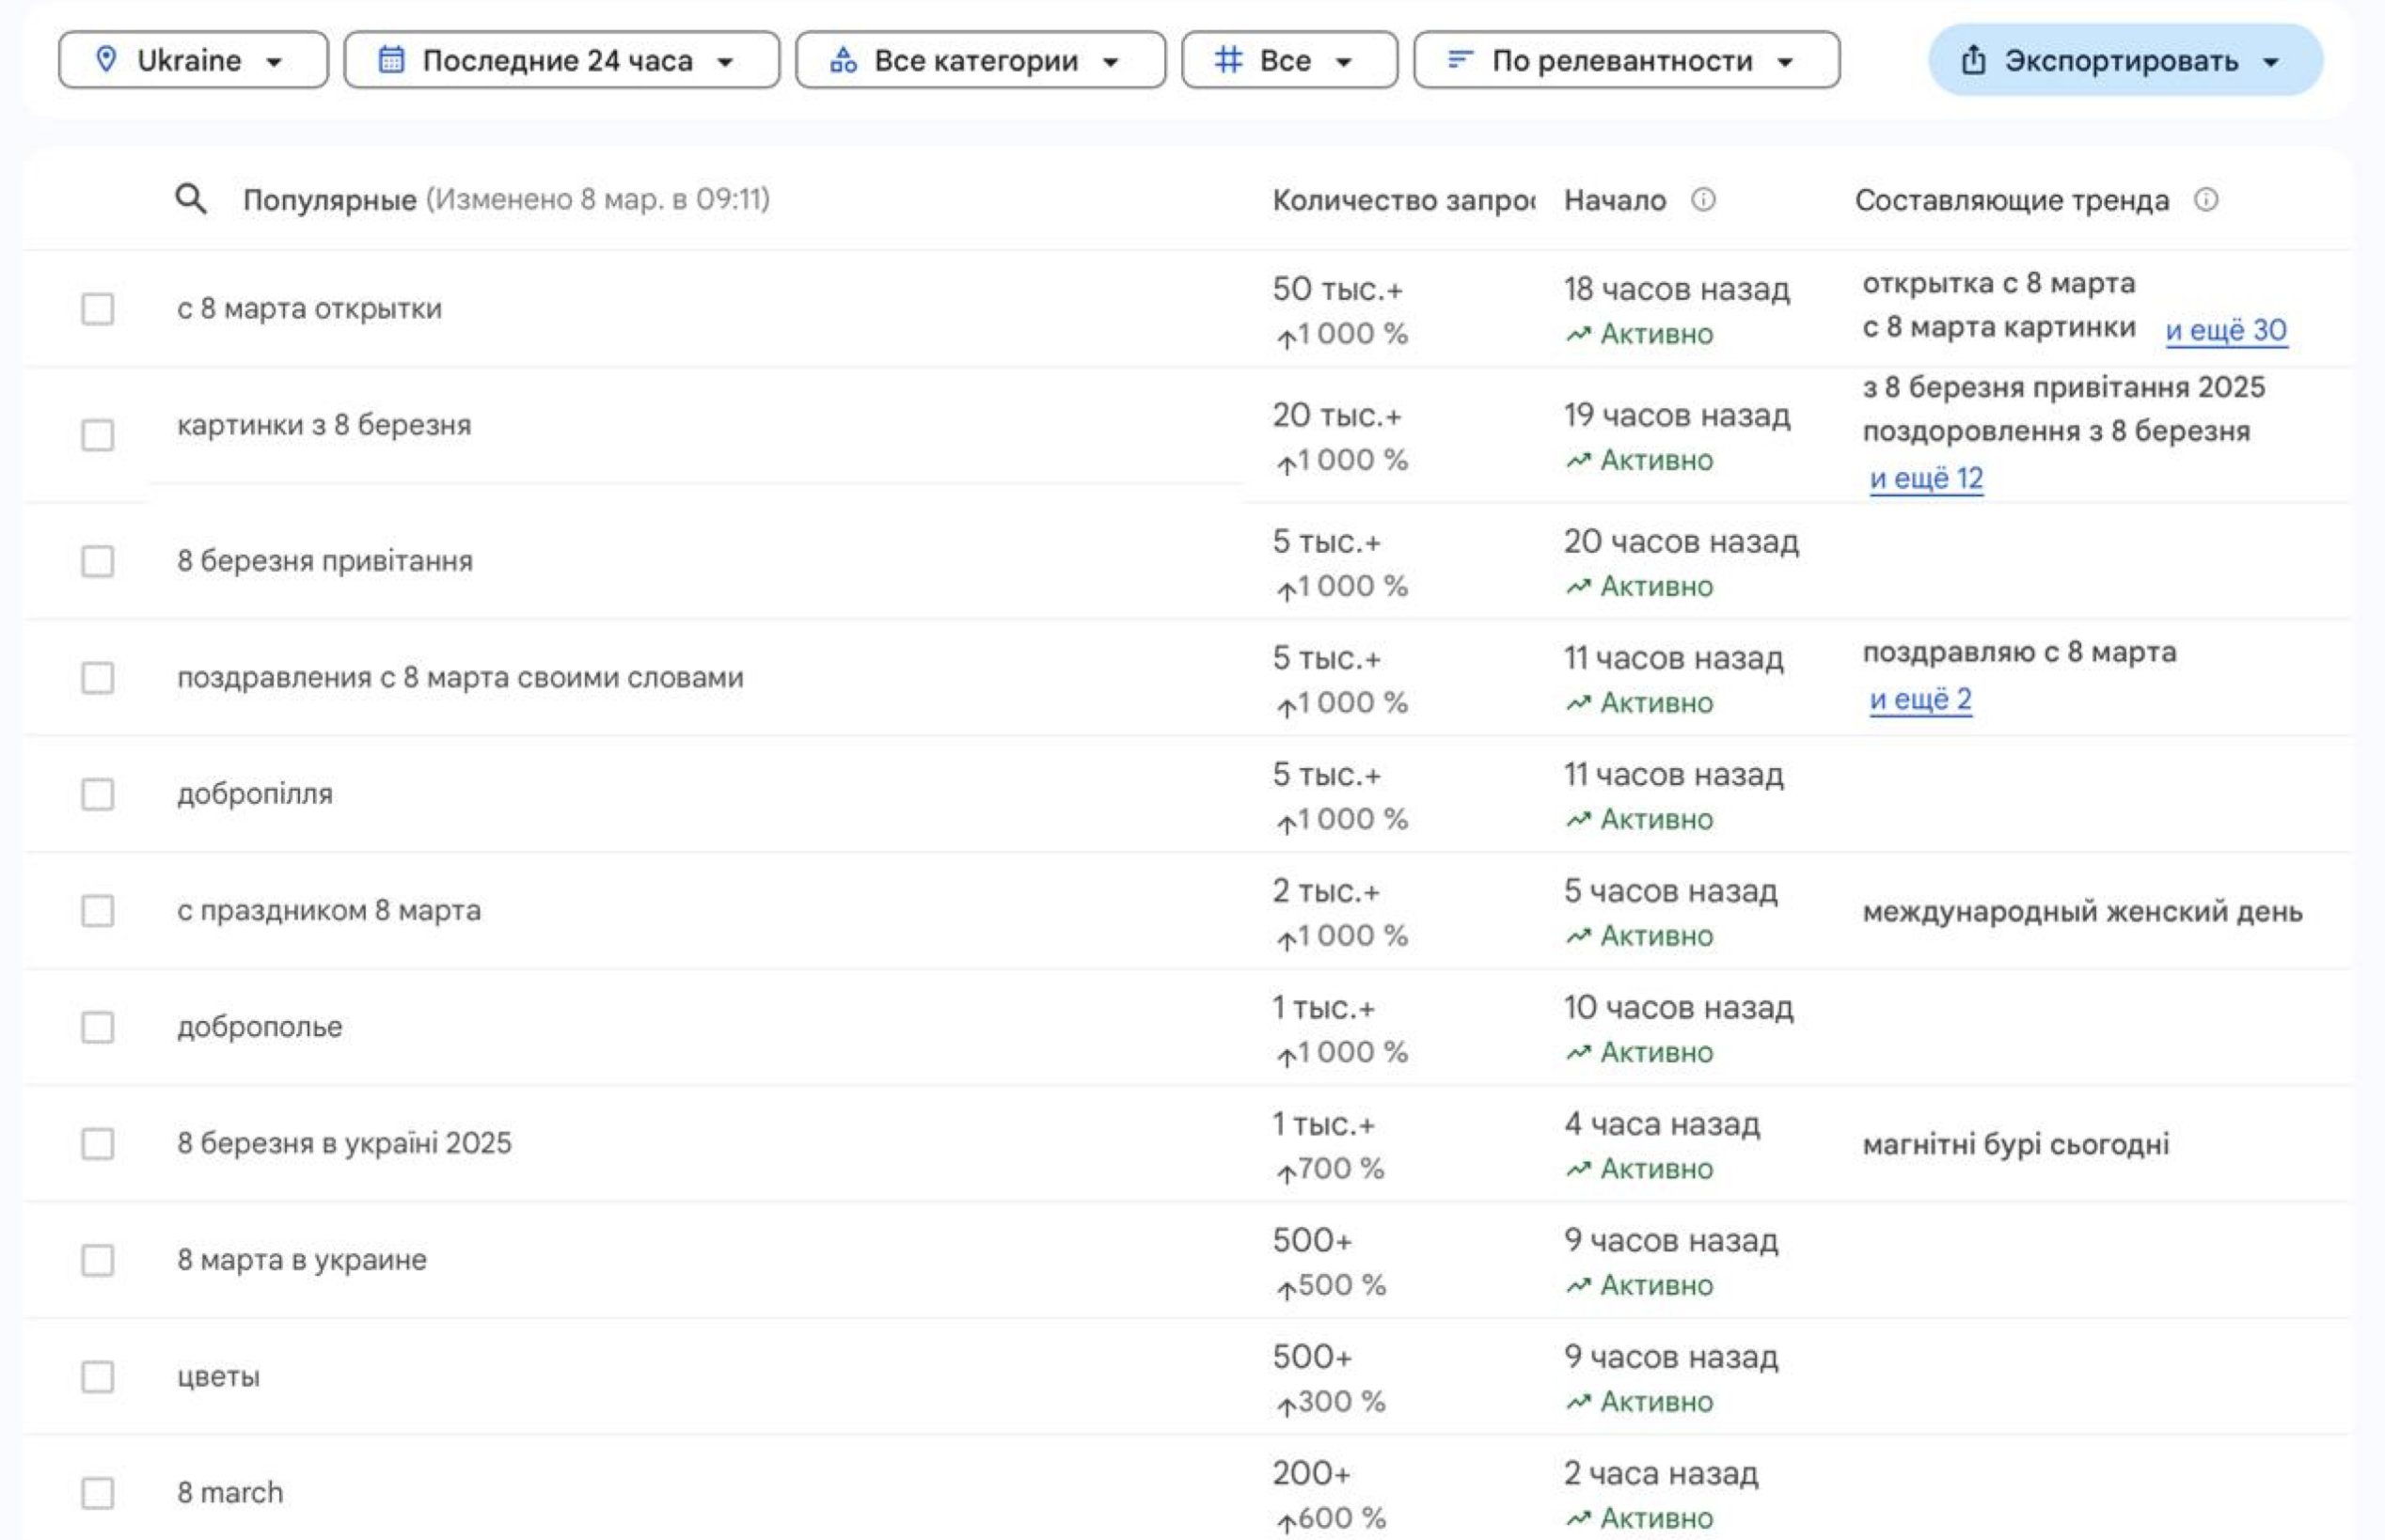This screenshot has height=1540, width=2385.
Task: Open the Последние 24 часа dropdown
Action: coord(561,60)
